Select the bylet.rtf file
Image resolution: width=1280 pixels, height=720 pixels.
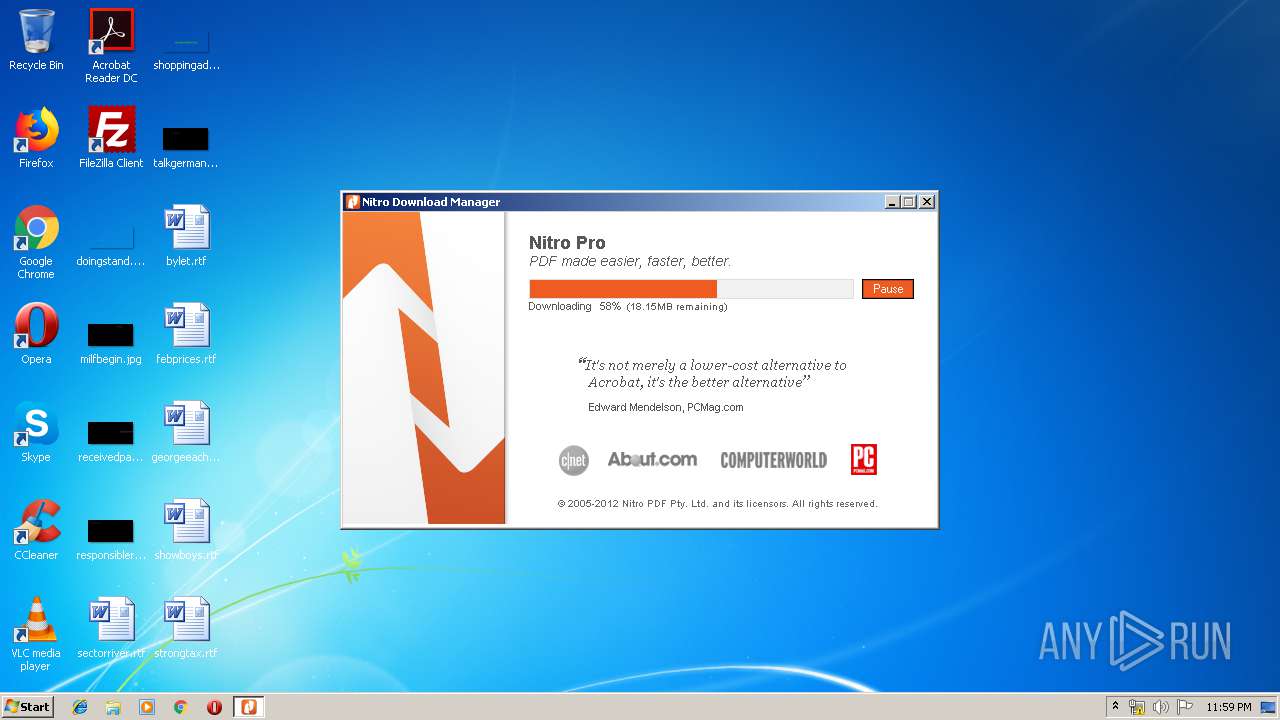point(186,236)
